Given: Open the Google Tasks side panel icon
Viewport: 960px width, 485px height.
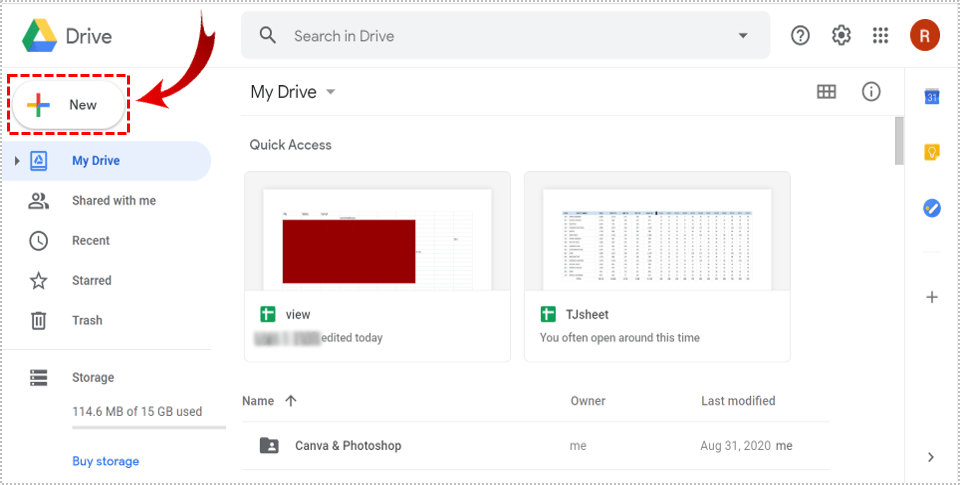Looking at the screenshot, I should coord(931,208).
